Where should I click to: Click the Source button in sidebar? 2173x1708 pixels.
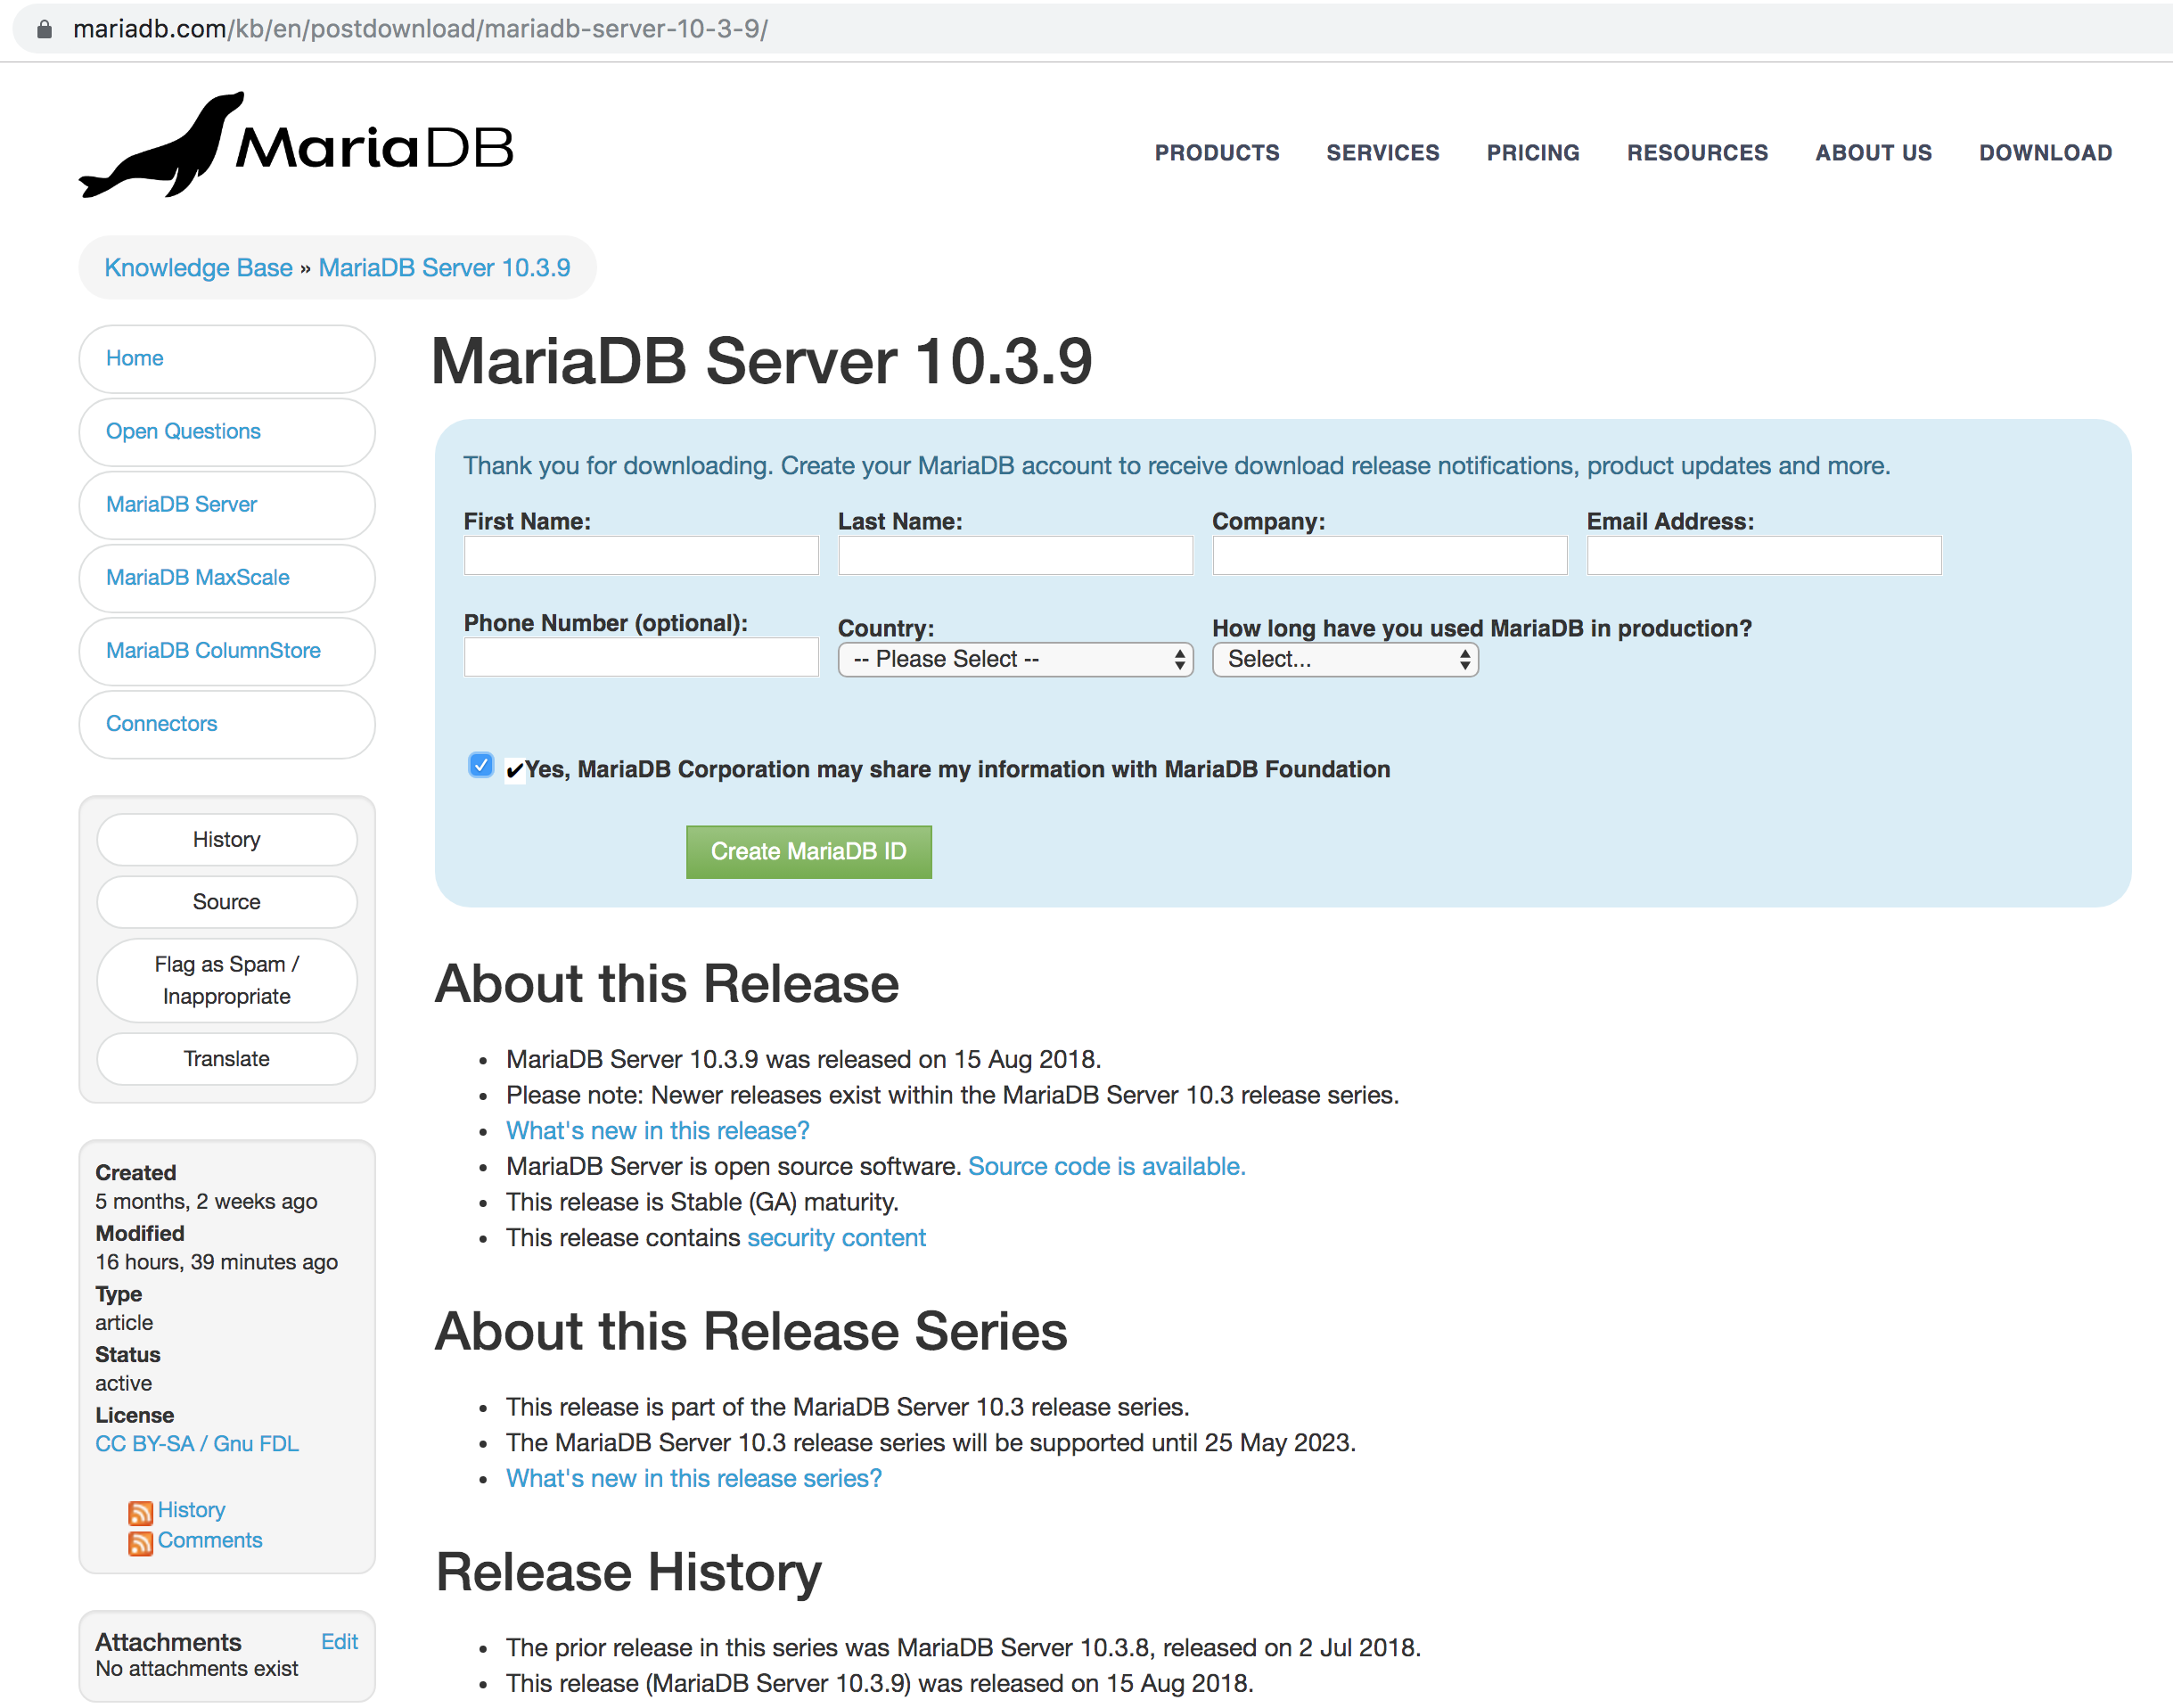(x=227, y=902)
